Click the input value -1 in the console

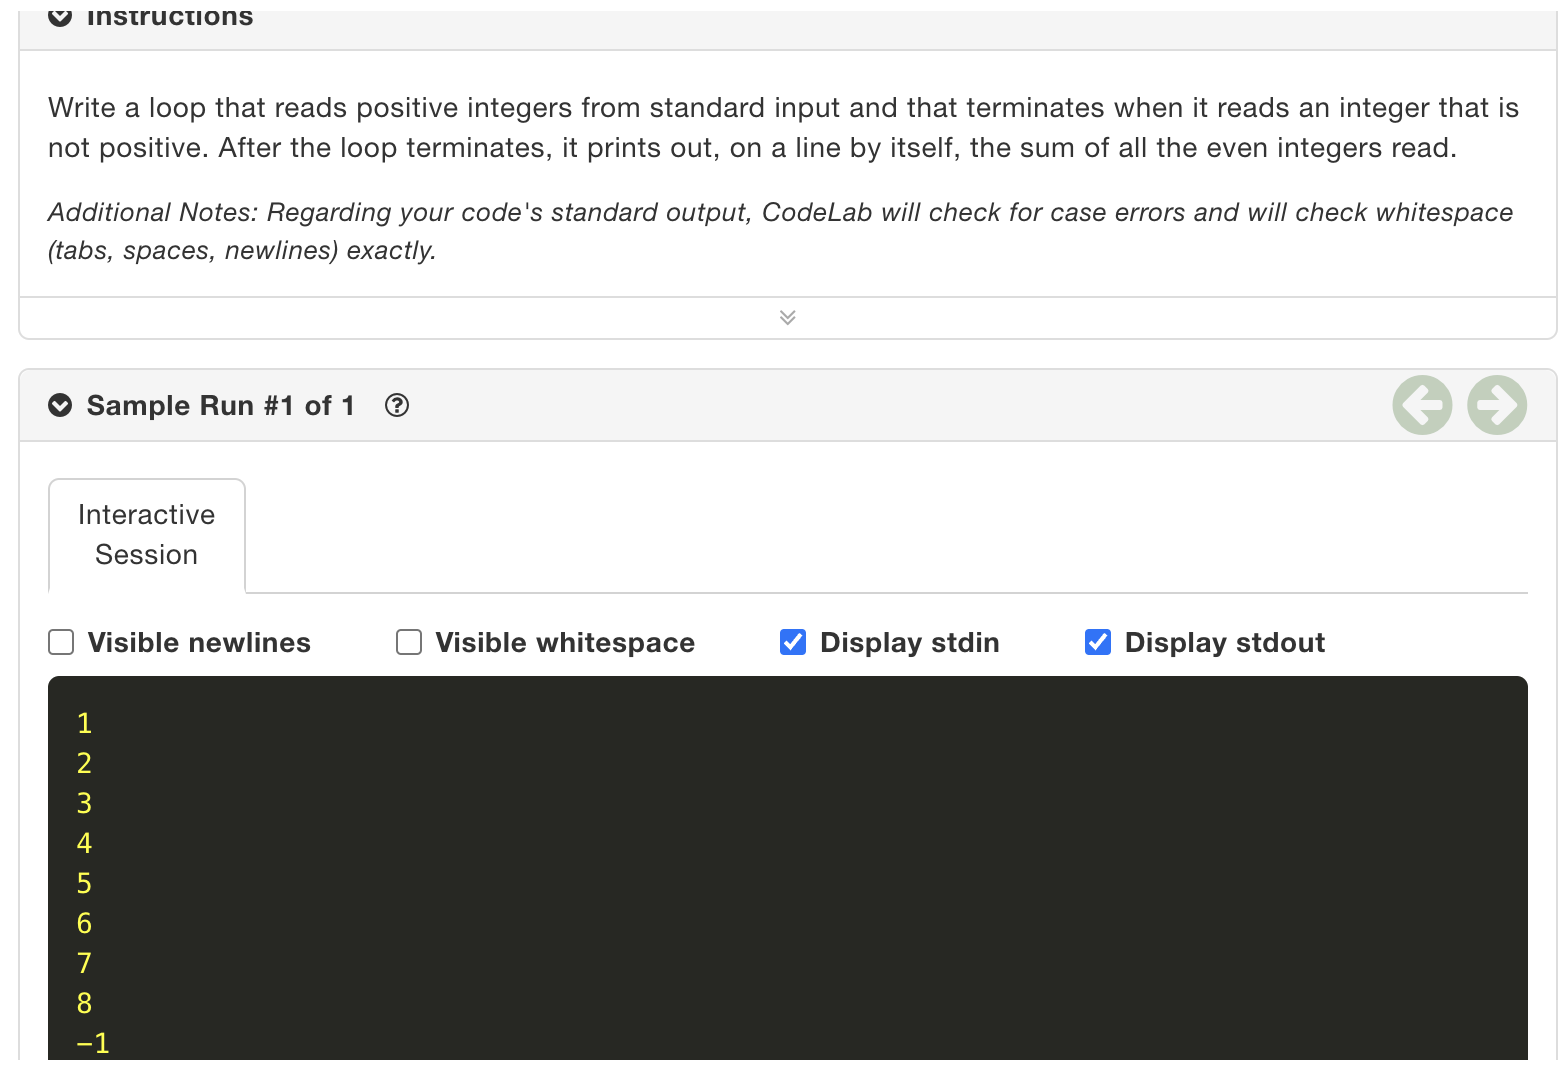[93, 1043]
